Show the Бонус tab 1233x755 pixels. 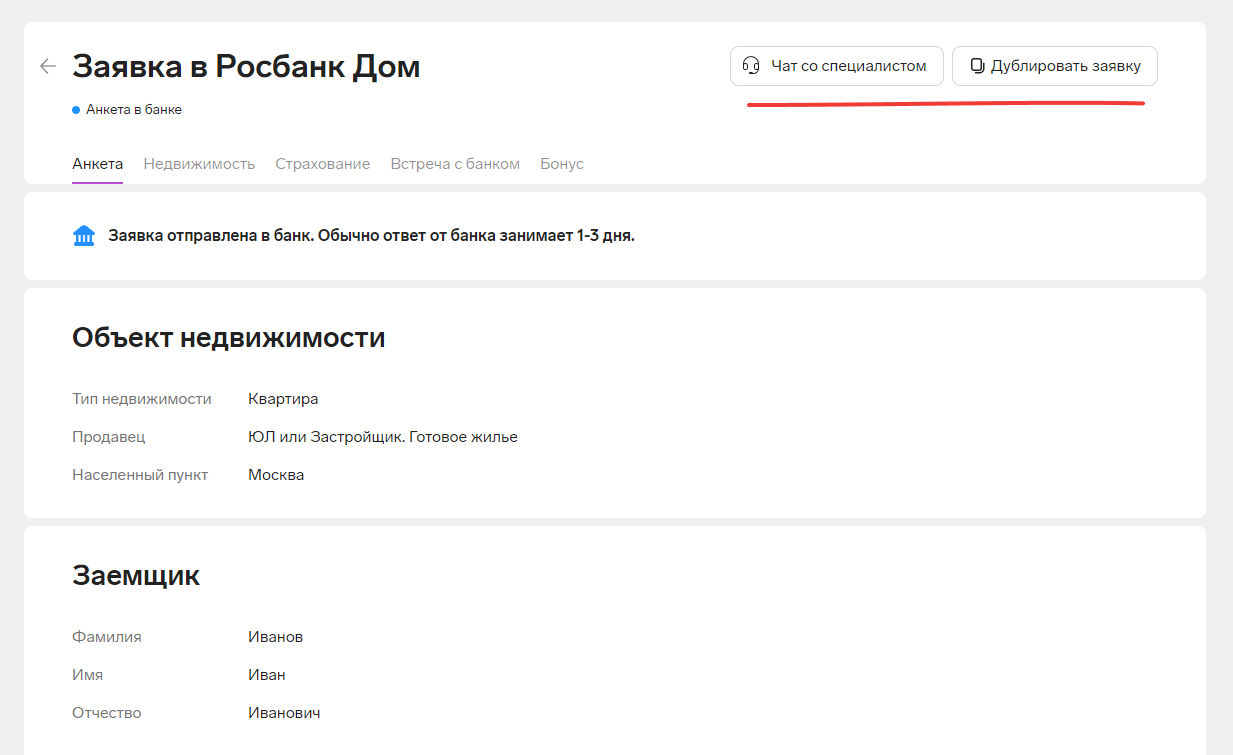pos(562,164)
